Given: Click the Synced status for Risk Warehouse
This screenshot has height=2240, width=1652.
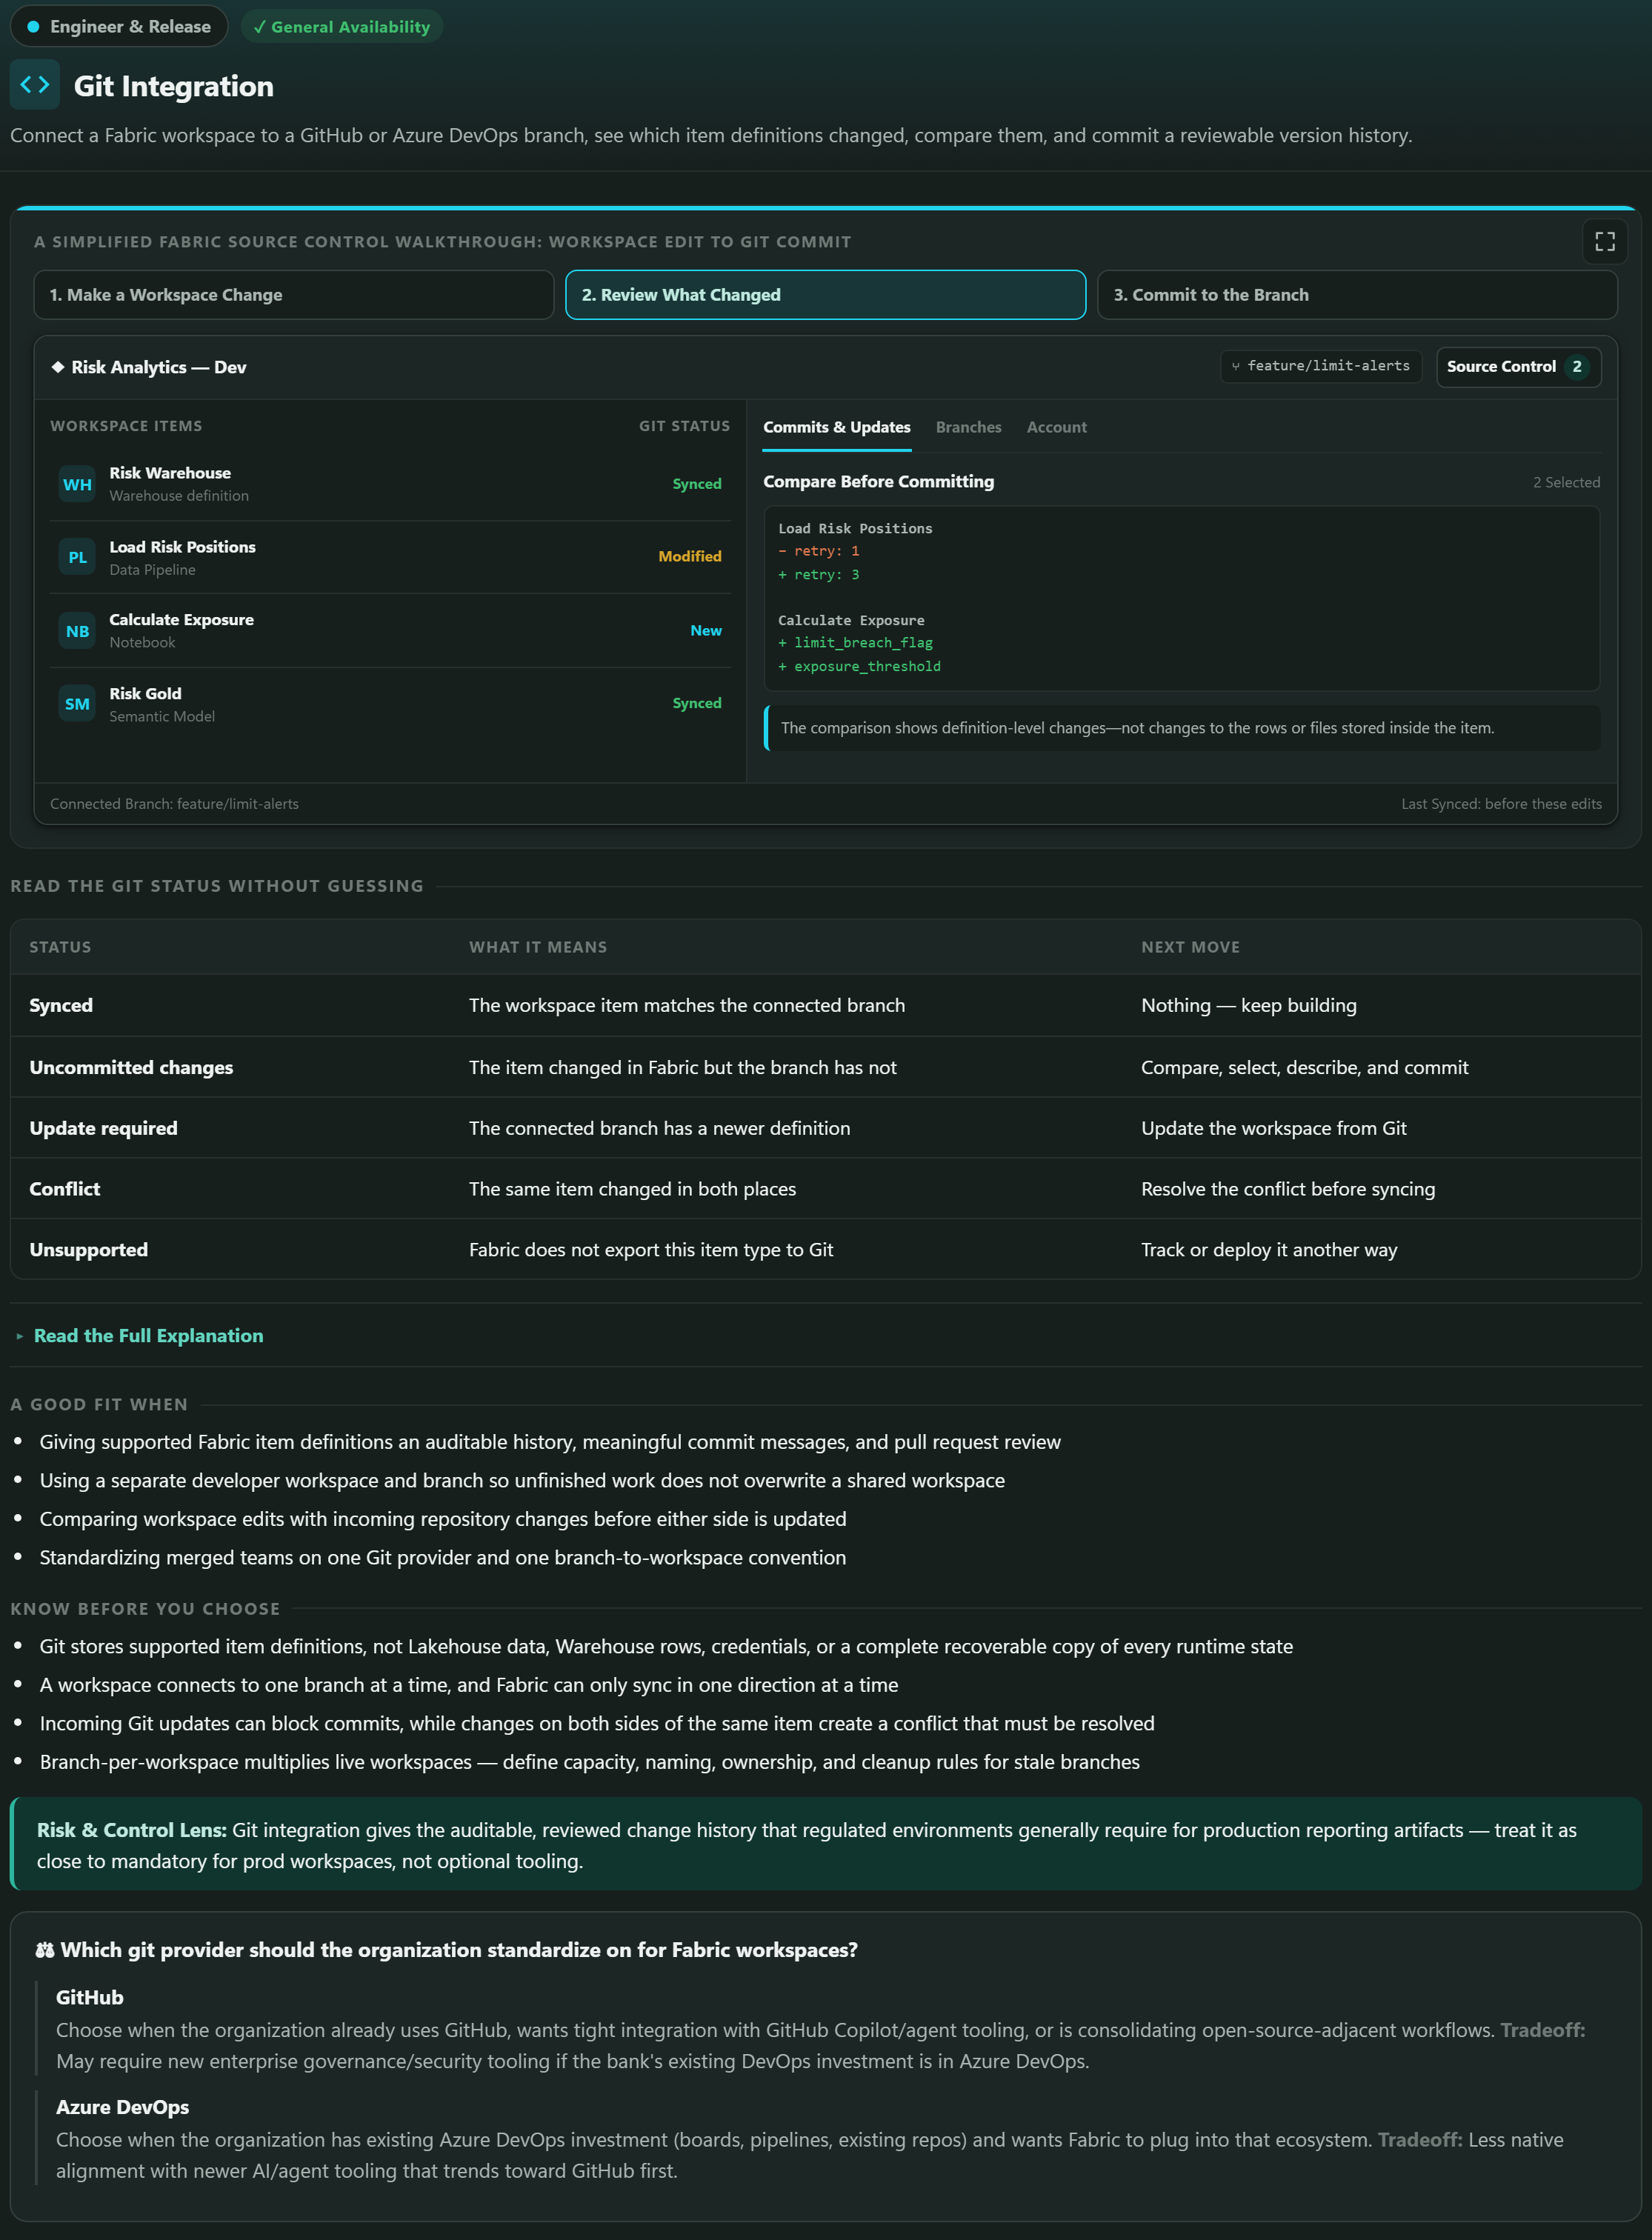Looking at the screenshot, I should tap(696, 484).
